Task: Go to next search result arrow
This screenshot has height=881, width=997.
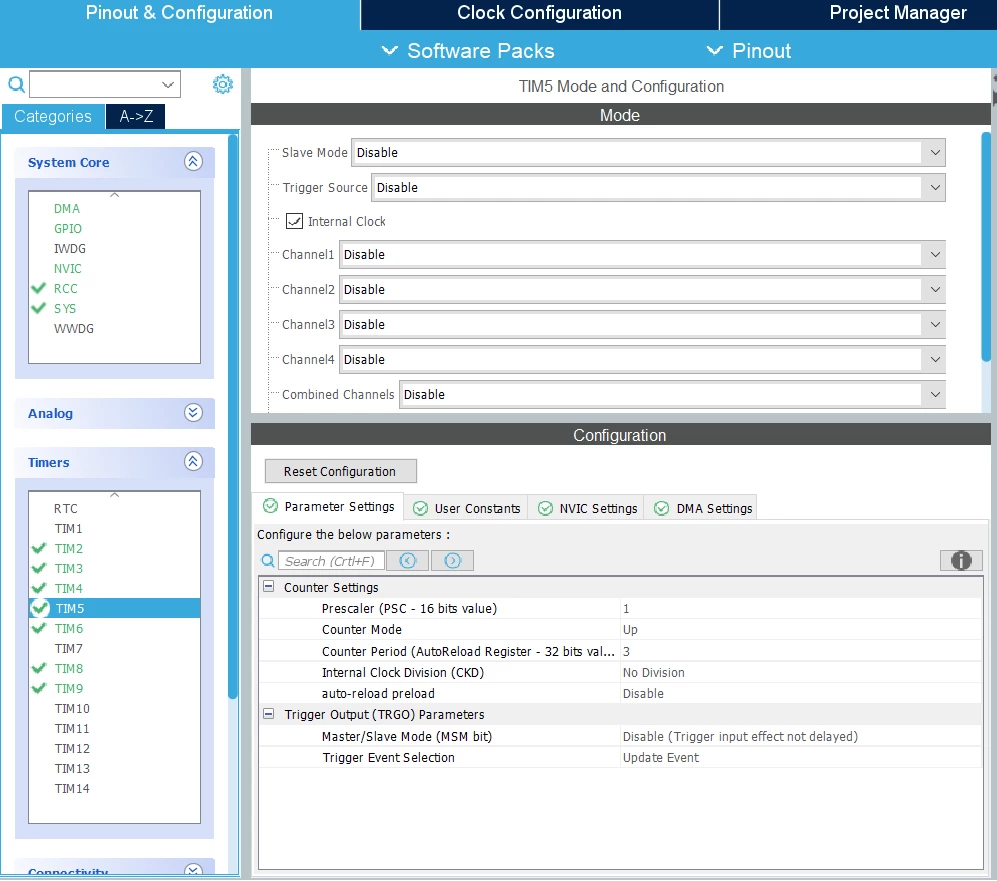Action: pos(452,560)
